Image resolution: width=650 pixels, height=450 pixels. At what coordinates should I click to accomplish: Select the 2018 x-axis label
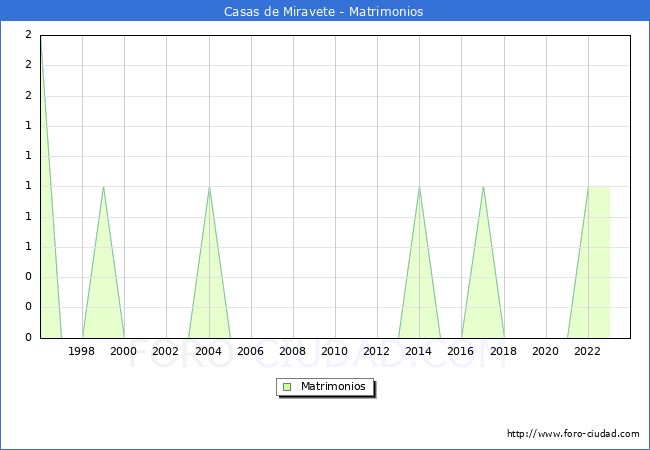[503, 351]
